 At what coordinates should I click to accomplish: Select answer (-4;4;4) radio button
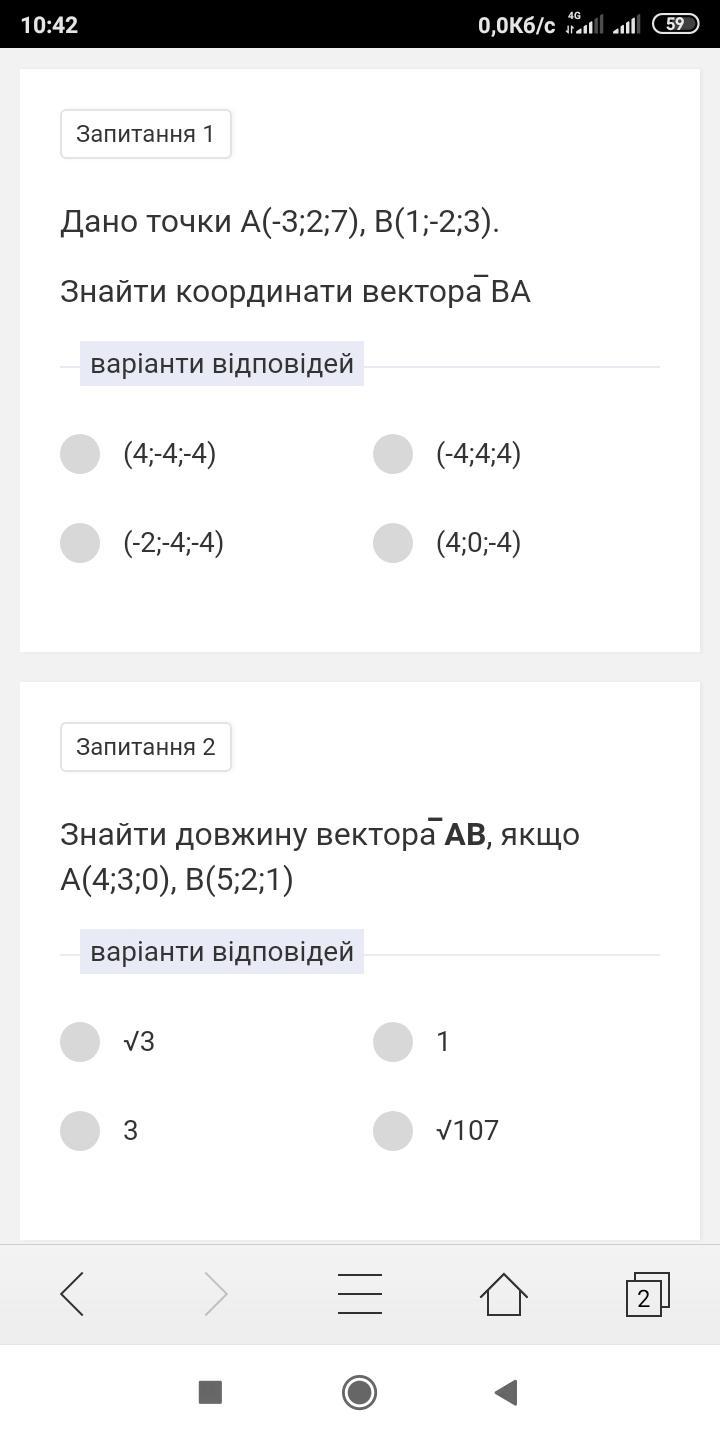(x=393, y=454)
